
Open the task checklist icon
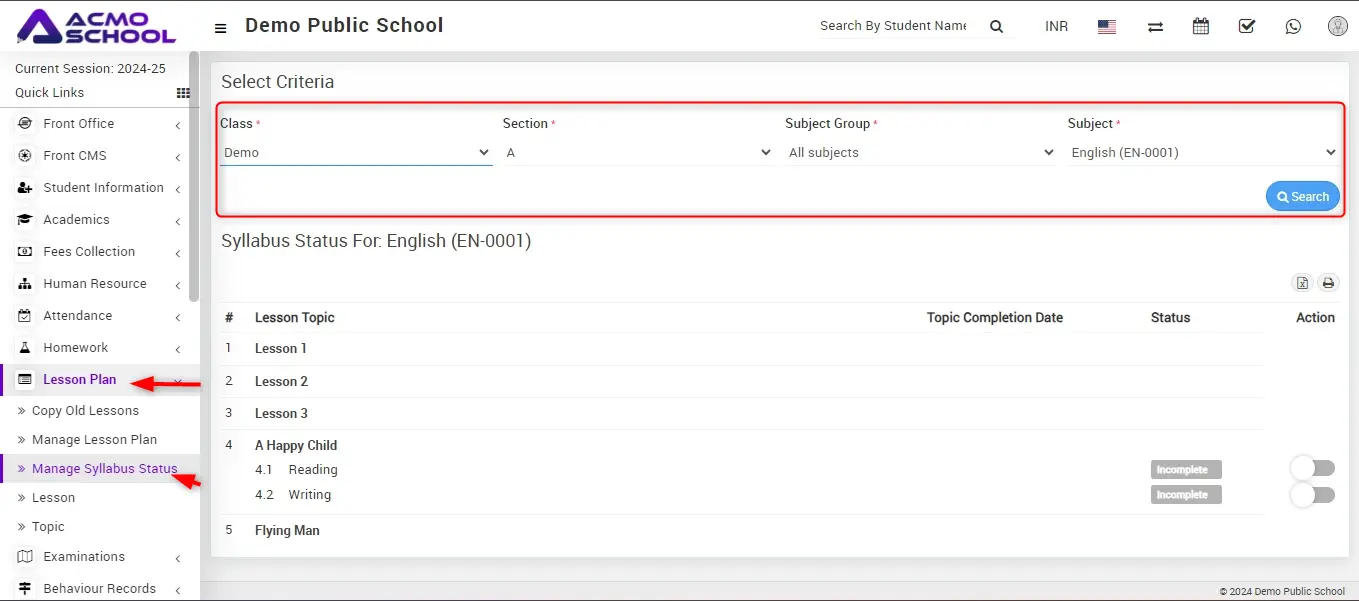pos(1247,27)
